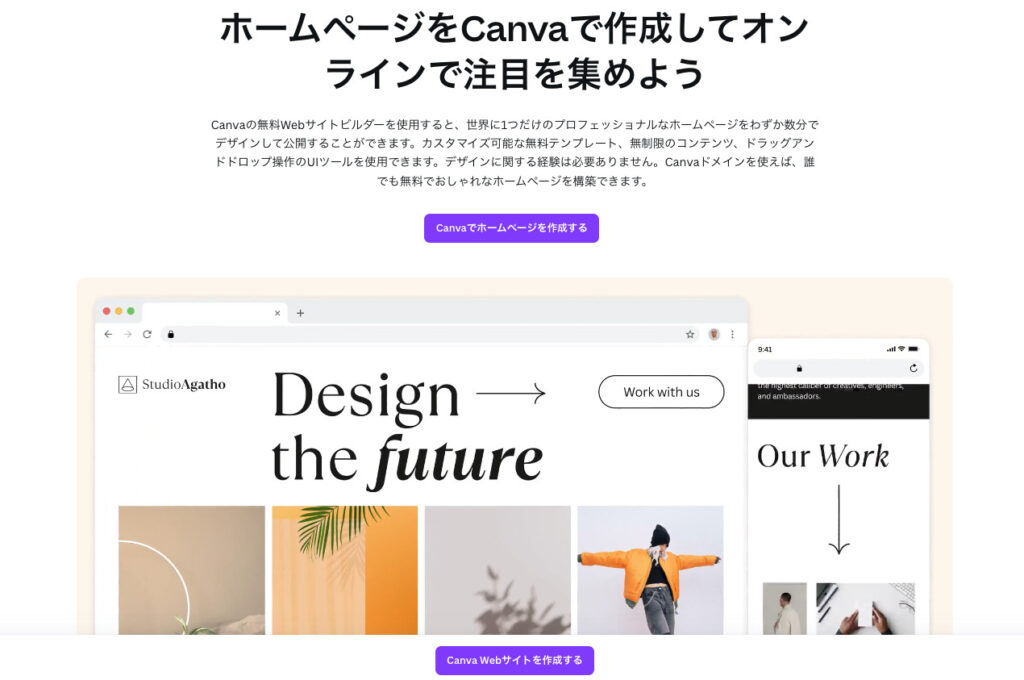
Task: Click the Our Work heading in phone mockup
Action: coord(823,456)
